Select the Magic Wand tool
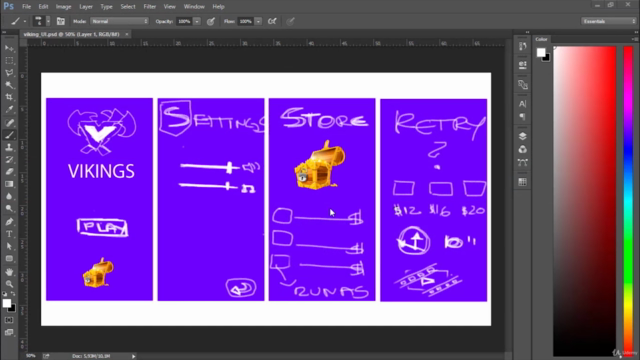Image resolution: width=640 pixels, height=360 pixels. (9, 85)
